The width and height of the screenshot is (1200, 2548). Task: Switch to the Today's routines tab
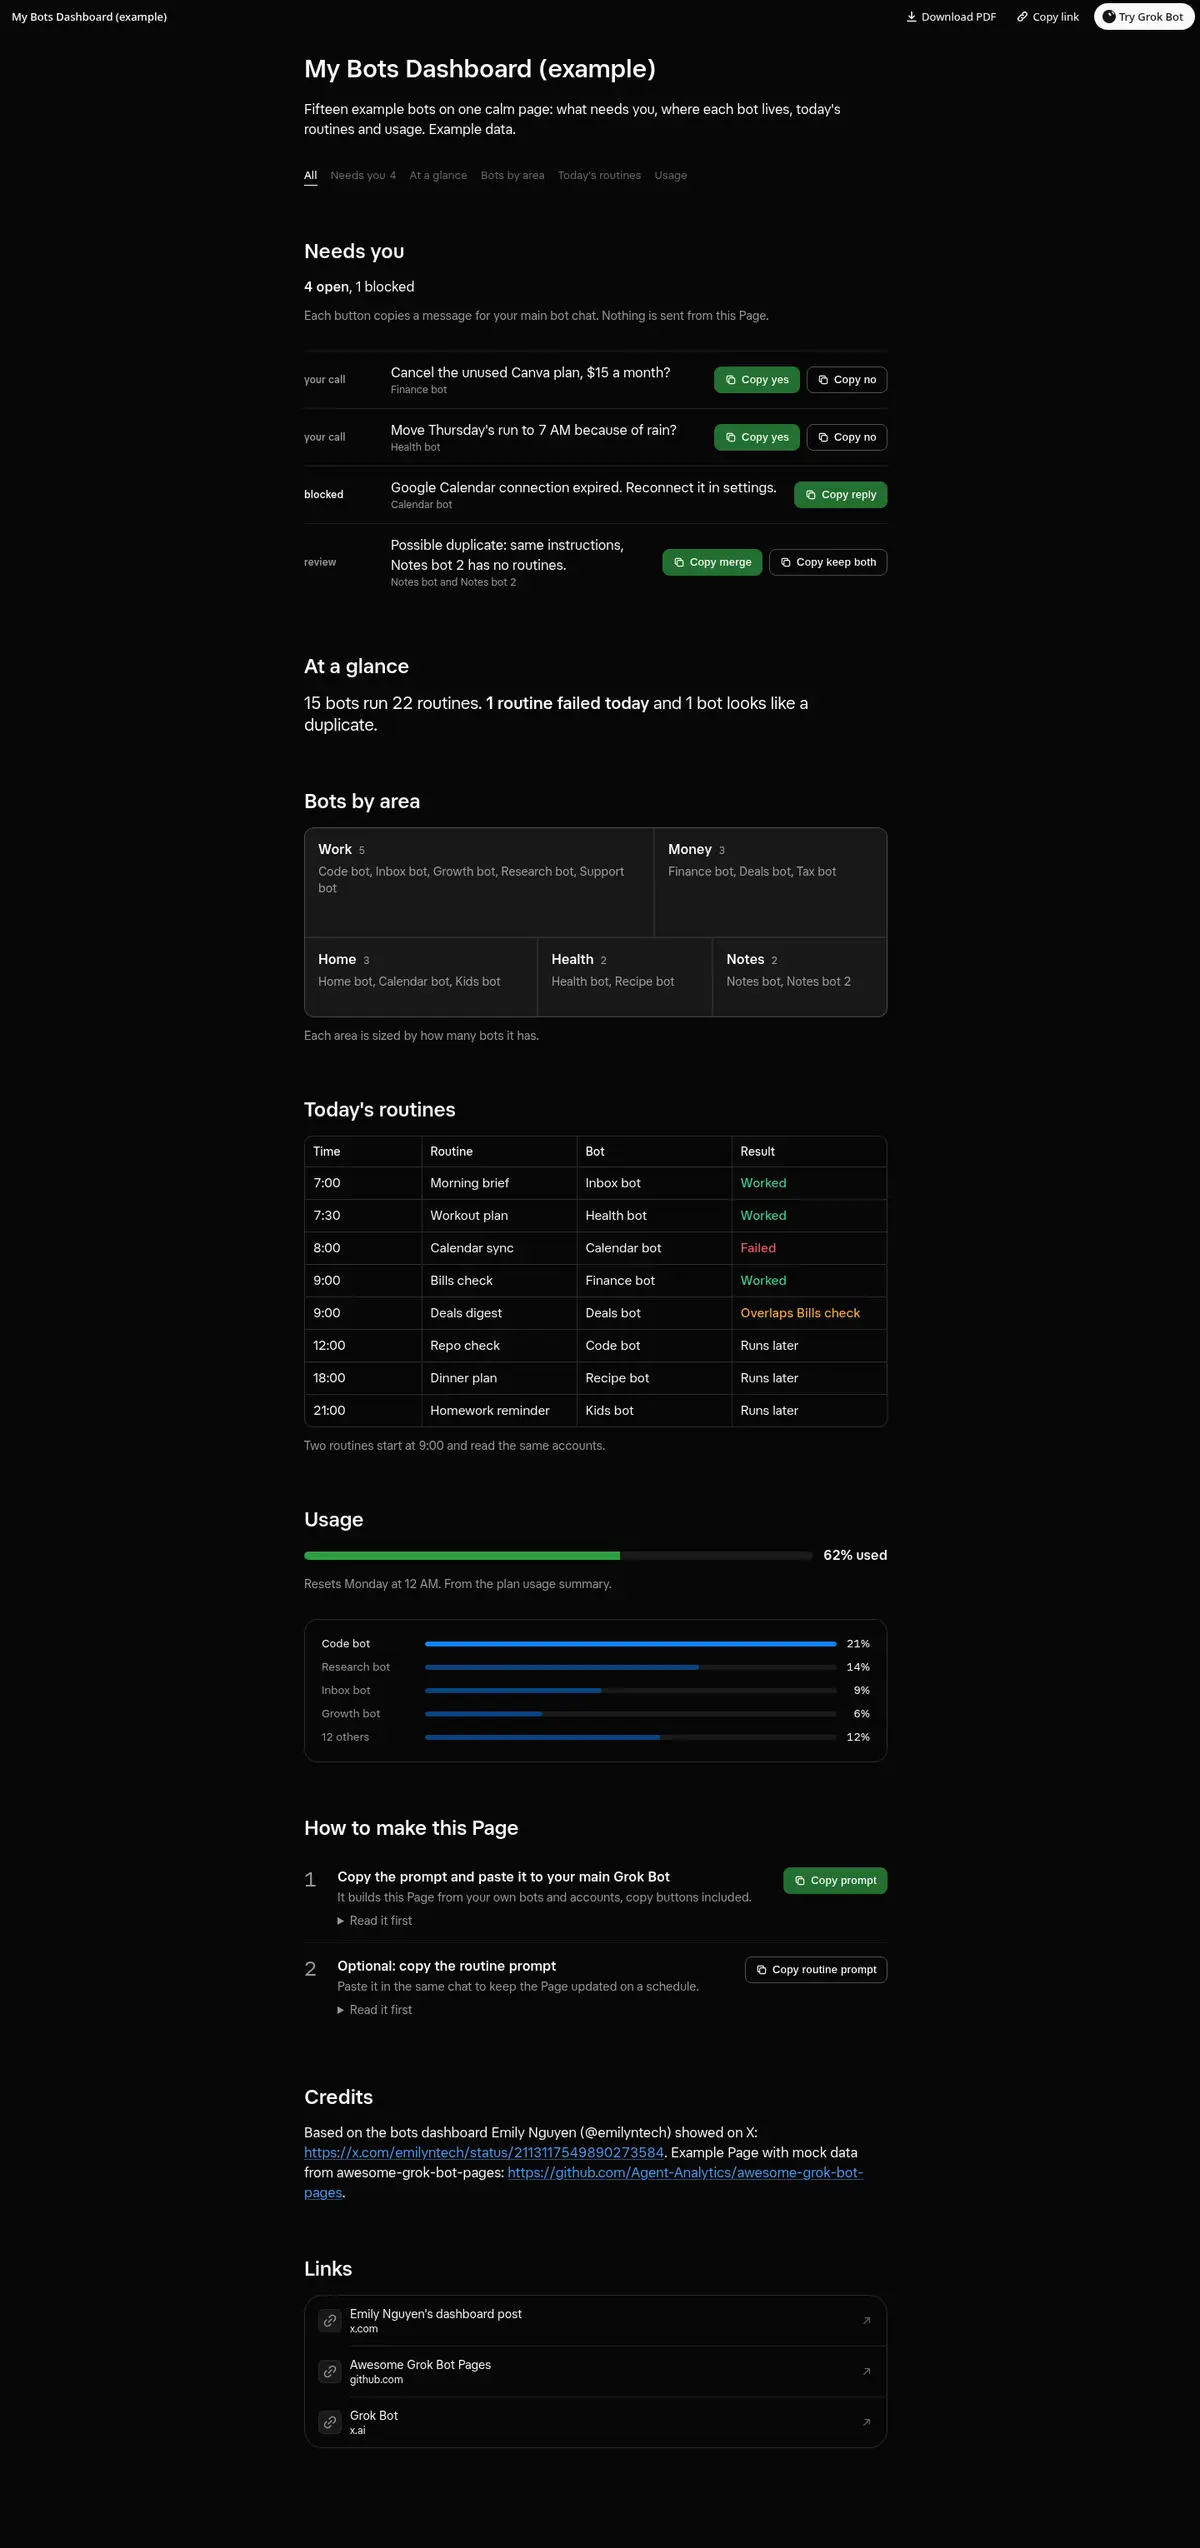(599, 175)
